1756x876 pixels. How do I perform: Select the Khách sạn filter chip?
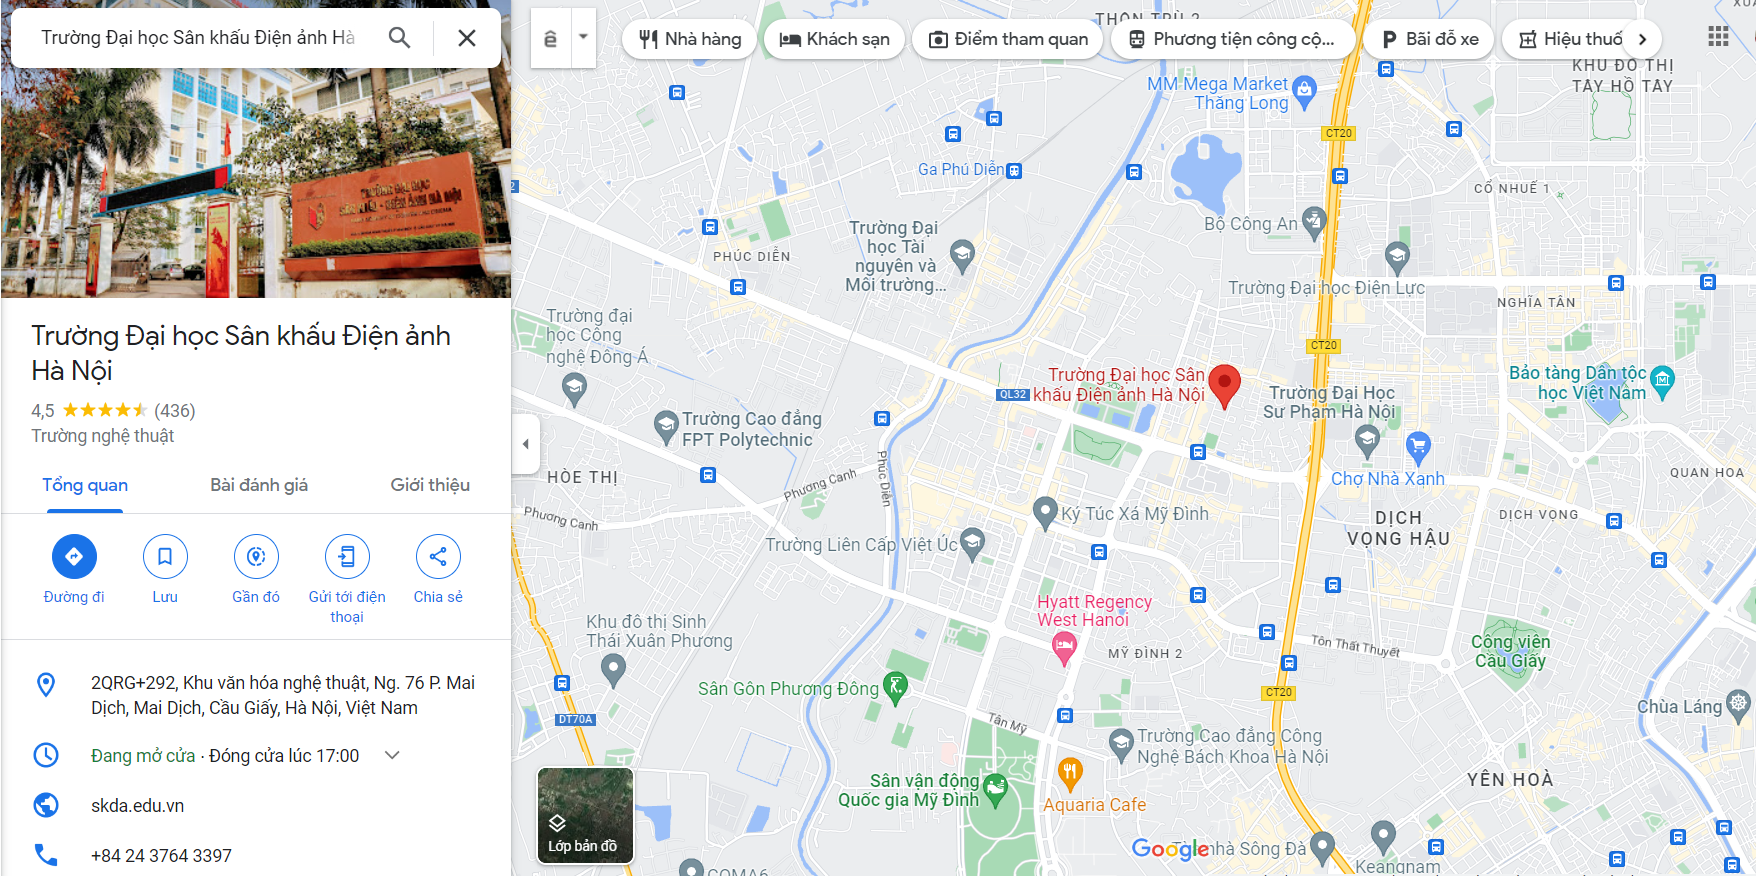click(834, 39)
